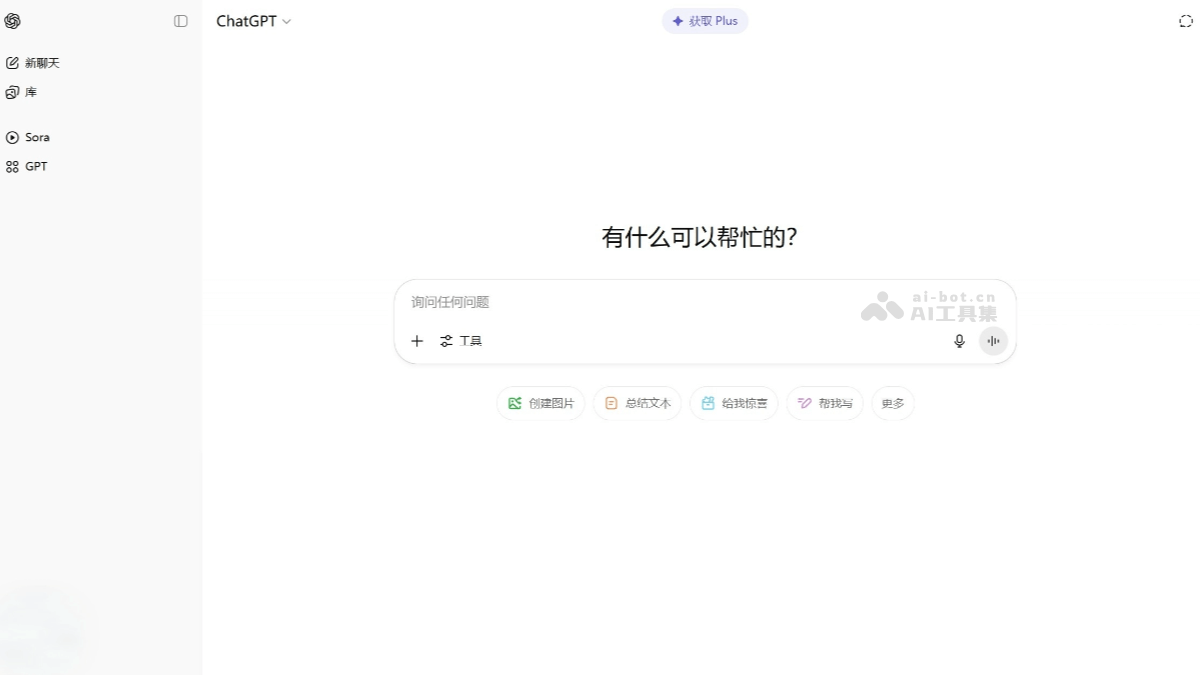1200x675 pixels.
Task: Click the microphone icon for voice input
Action: point(959,341)
